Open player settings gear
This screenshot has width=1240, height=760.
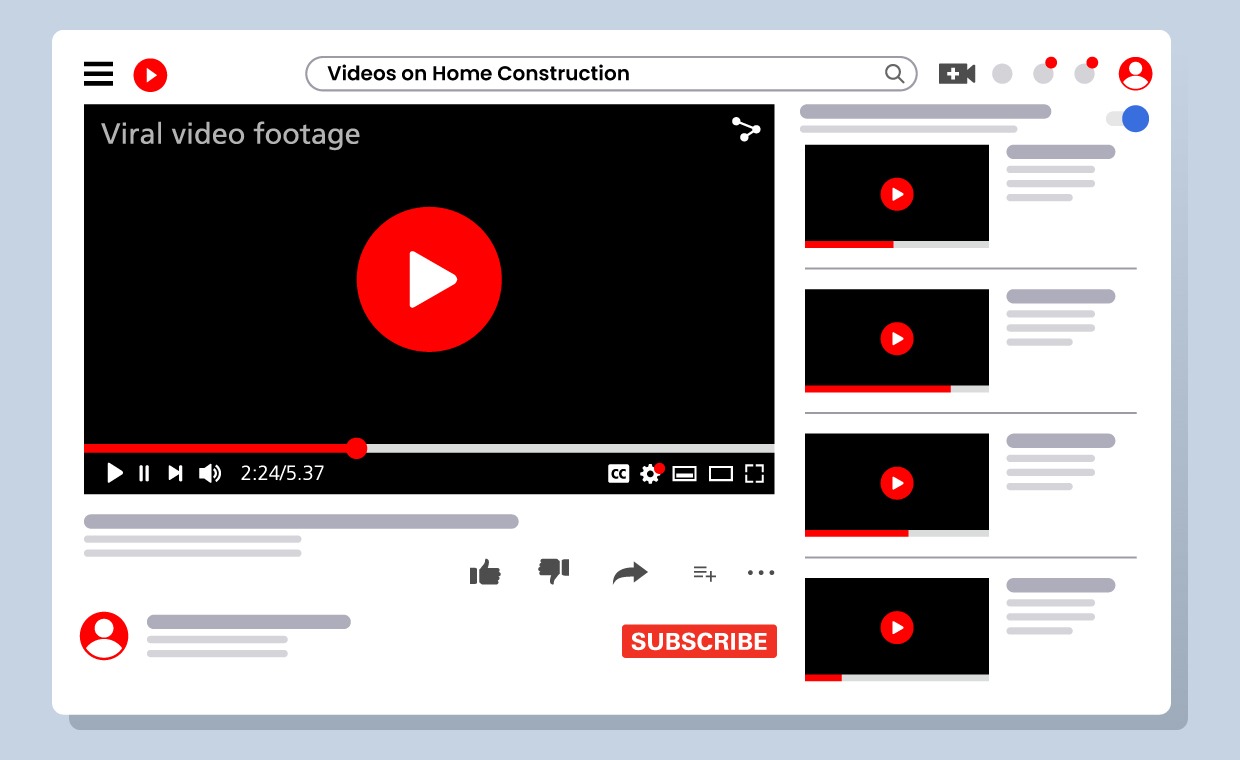651,473
